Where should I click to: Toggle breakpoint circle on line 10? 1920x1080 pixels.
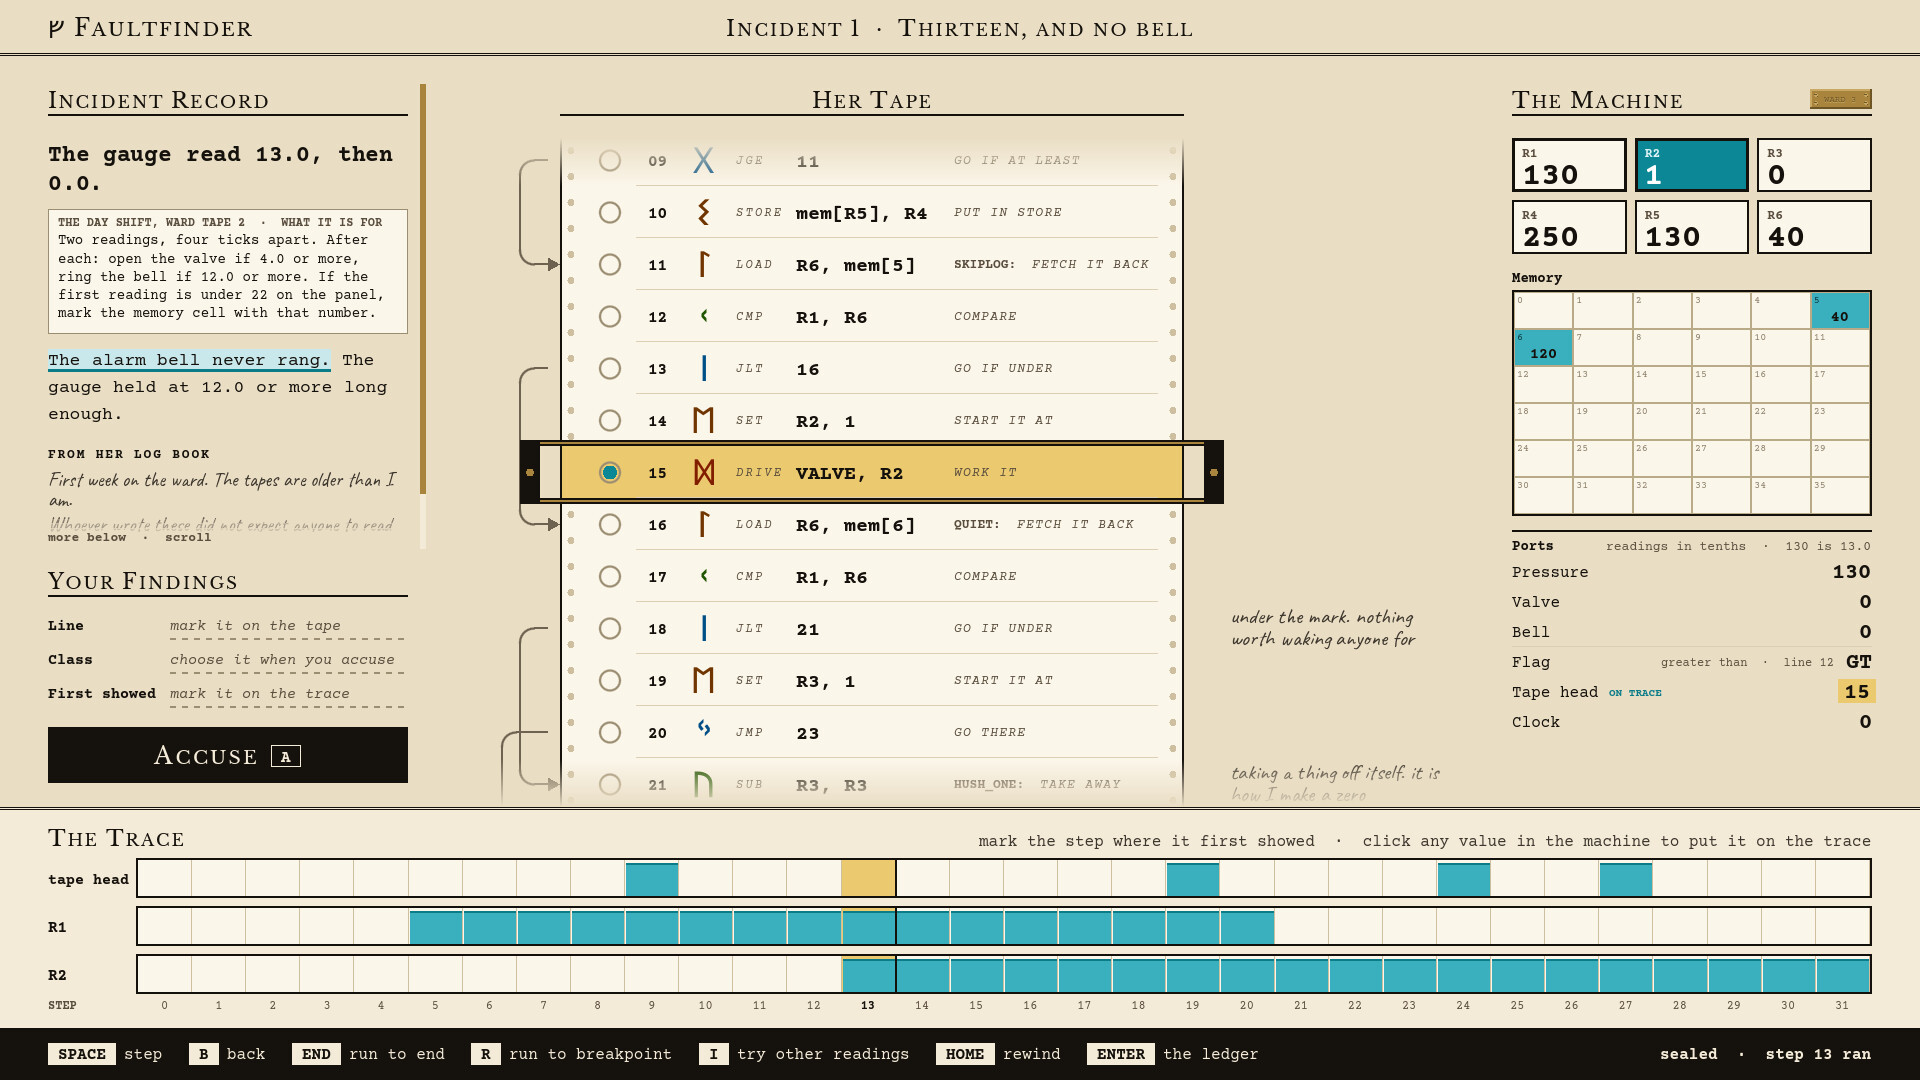coord(610,212)
